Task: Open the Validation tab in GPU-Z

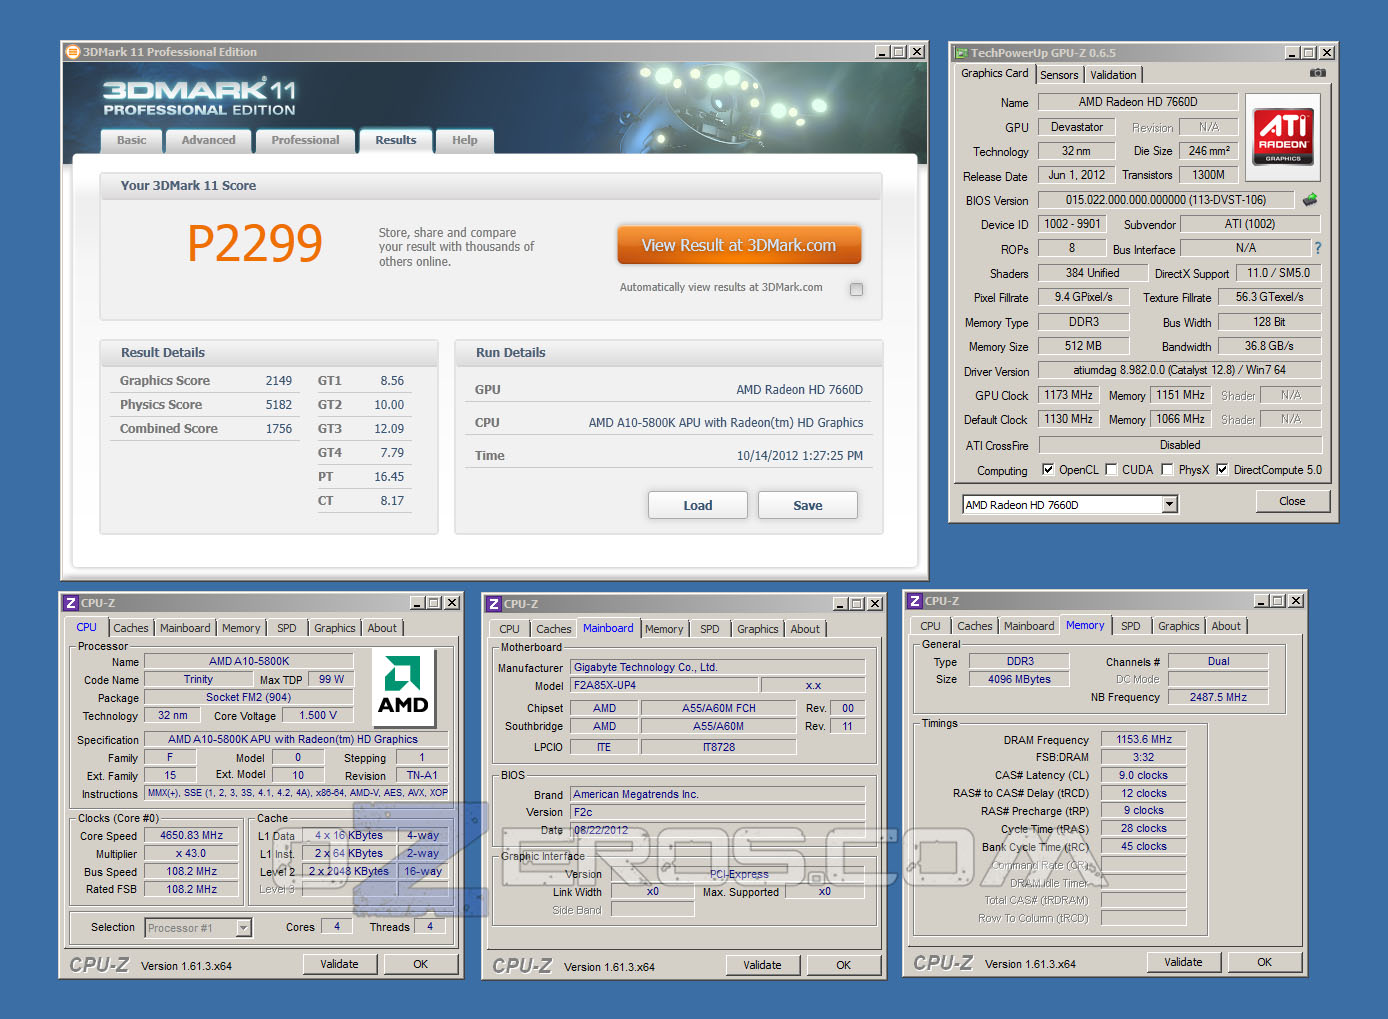Action: tap(1113, 75)
